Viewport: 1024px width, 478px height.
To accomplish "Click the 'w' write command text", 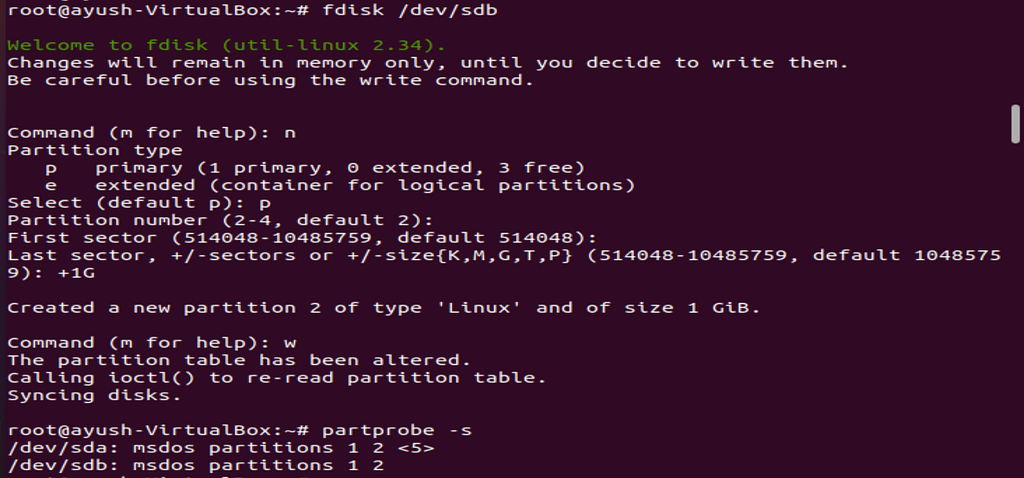I will click(291, 343).
